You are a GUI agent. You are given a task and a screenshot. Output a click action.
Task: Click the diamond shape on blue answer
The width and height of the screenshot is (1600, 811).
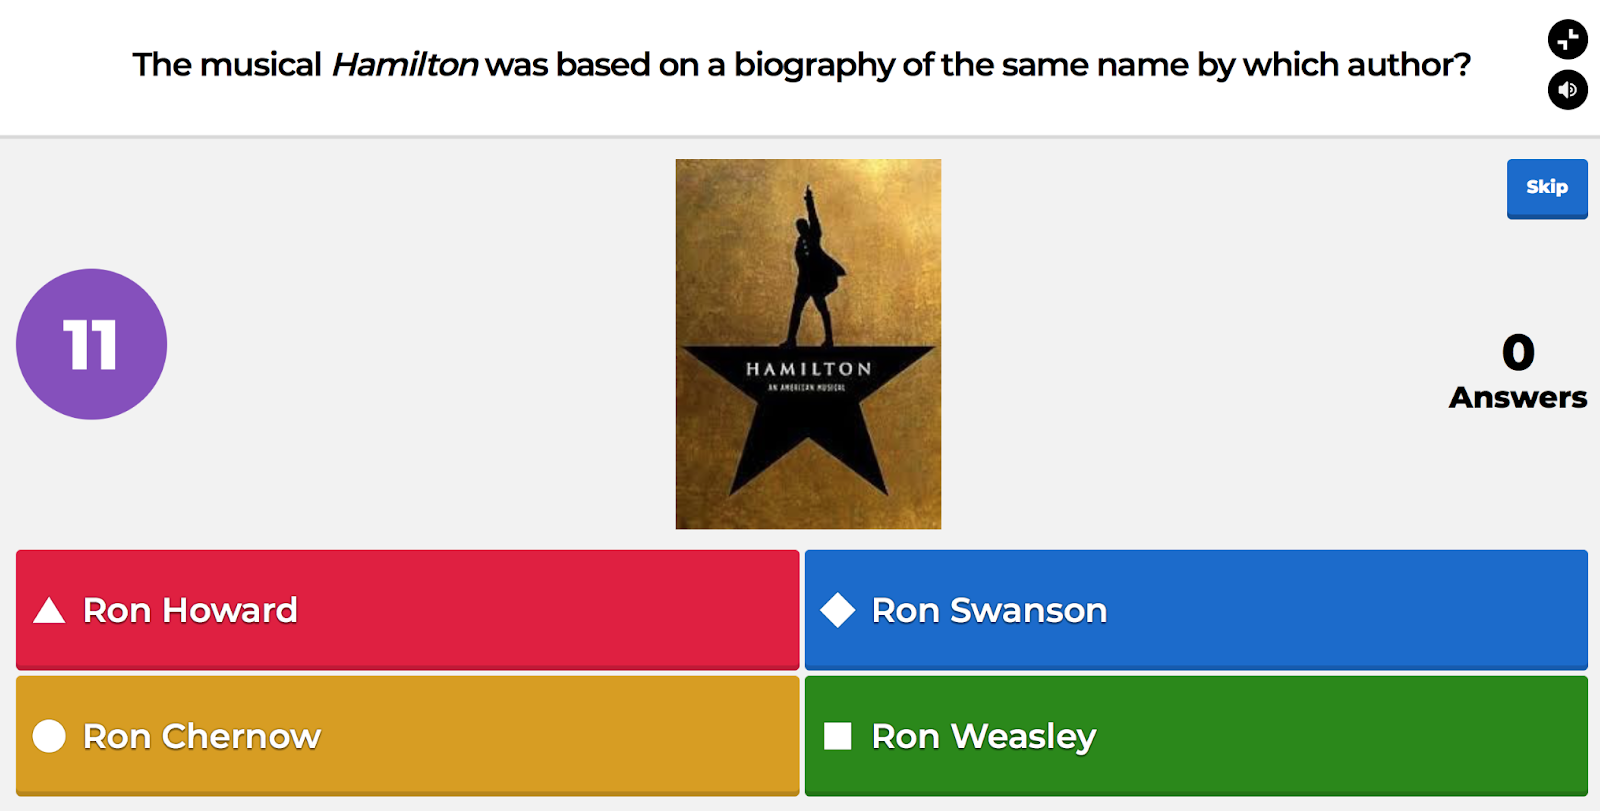pos(837,610)
